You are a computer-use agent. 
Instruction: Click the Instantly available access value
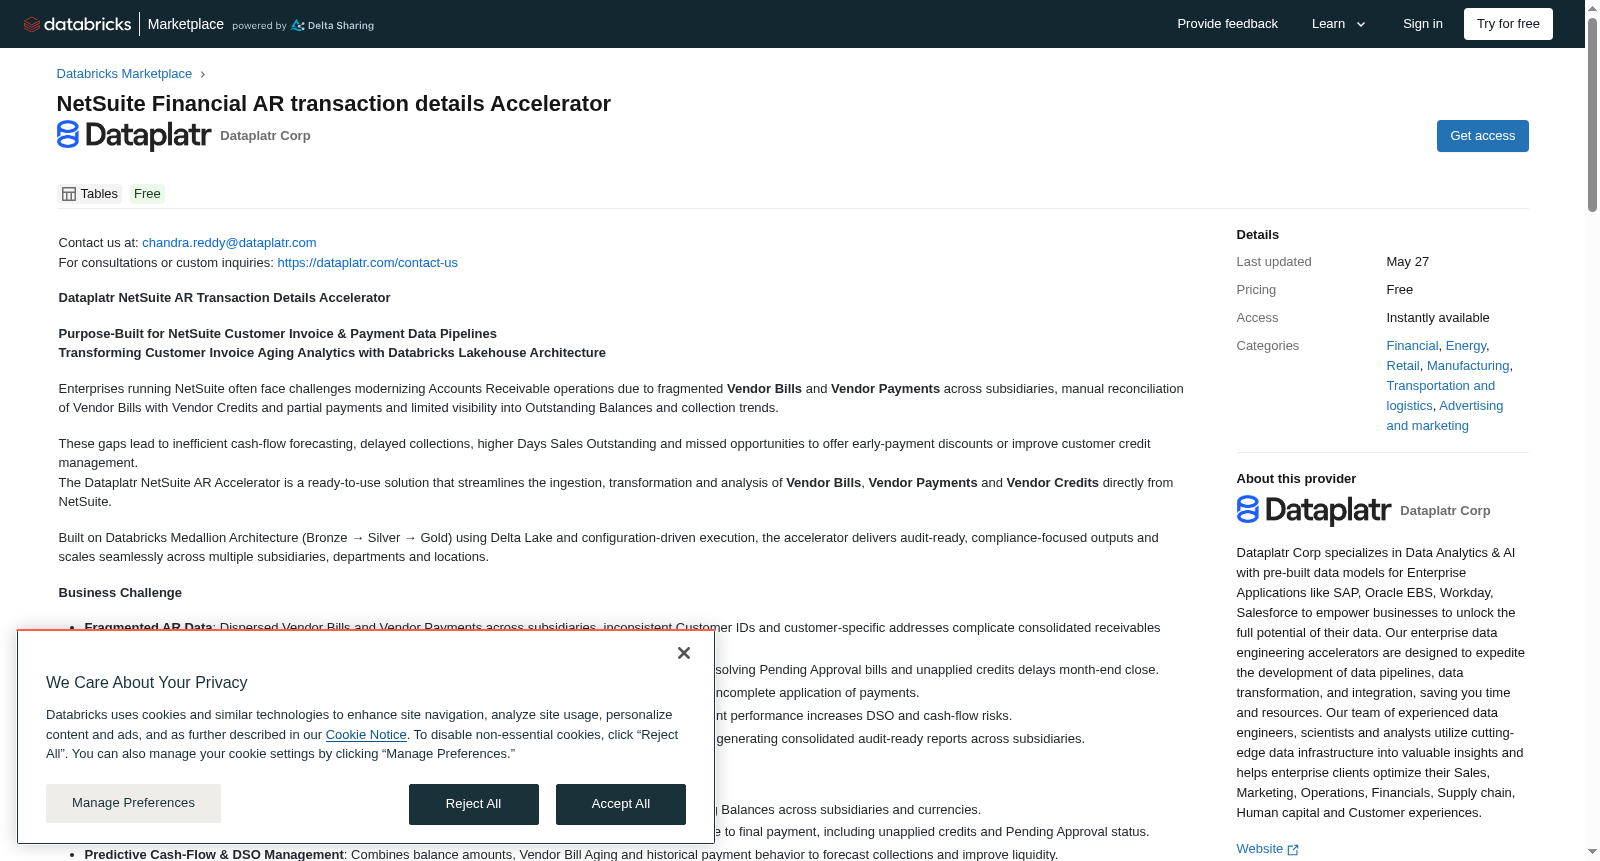(1437, 318)
